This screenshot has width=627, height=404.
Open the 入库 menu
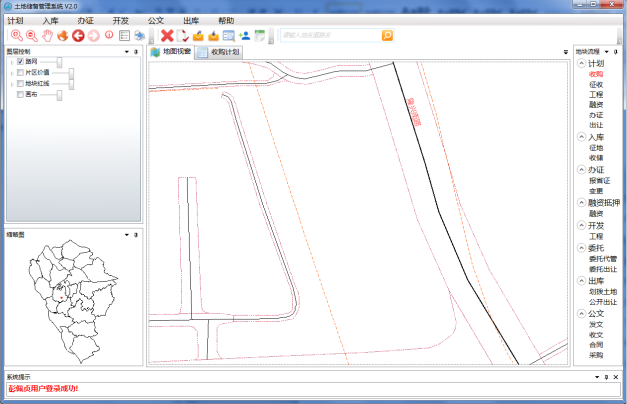pos(50,20)
